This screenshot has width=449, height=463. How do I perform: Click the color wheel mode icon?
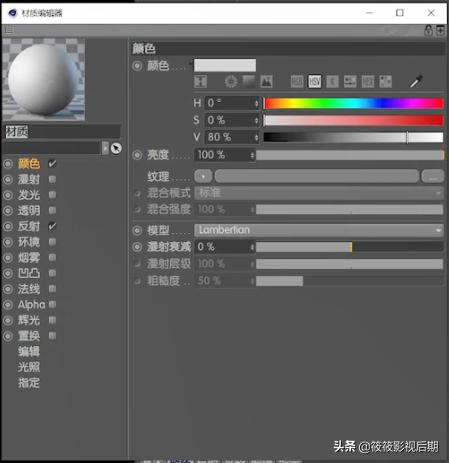point(231,81)
